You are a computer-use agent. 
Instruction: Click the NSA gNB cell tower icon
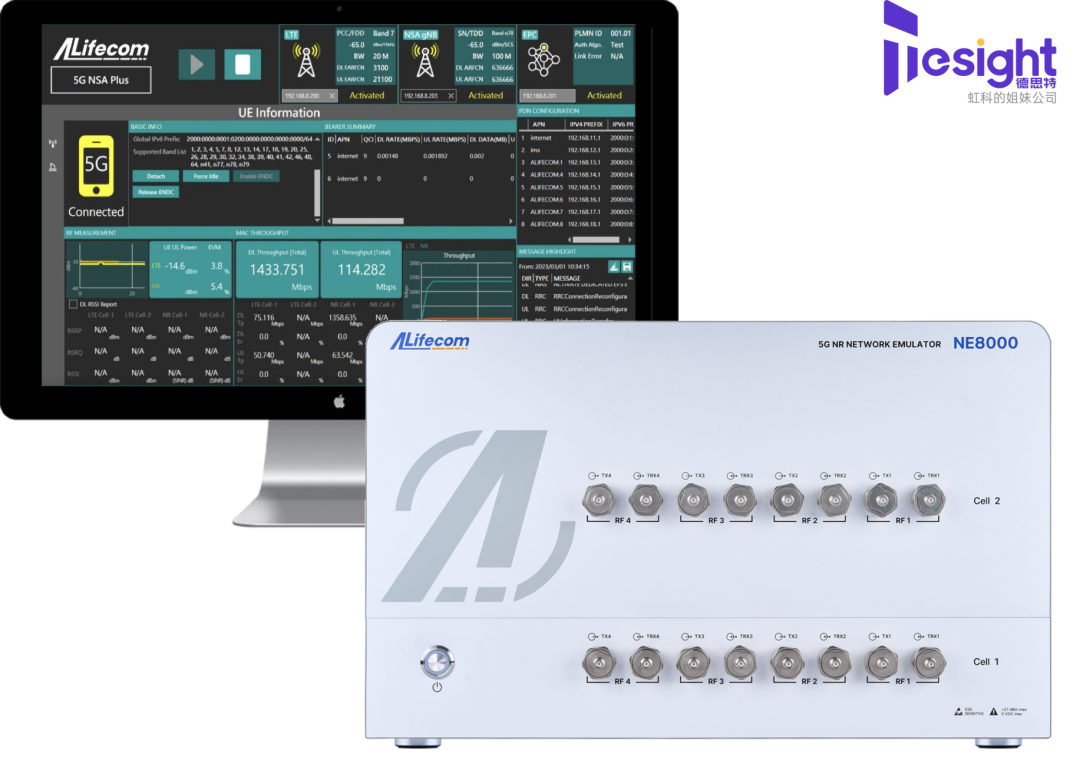point(425,61)
